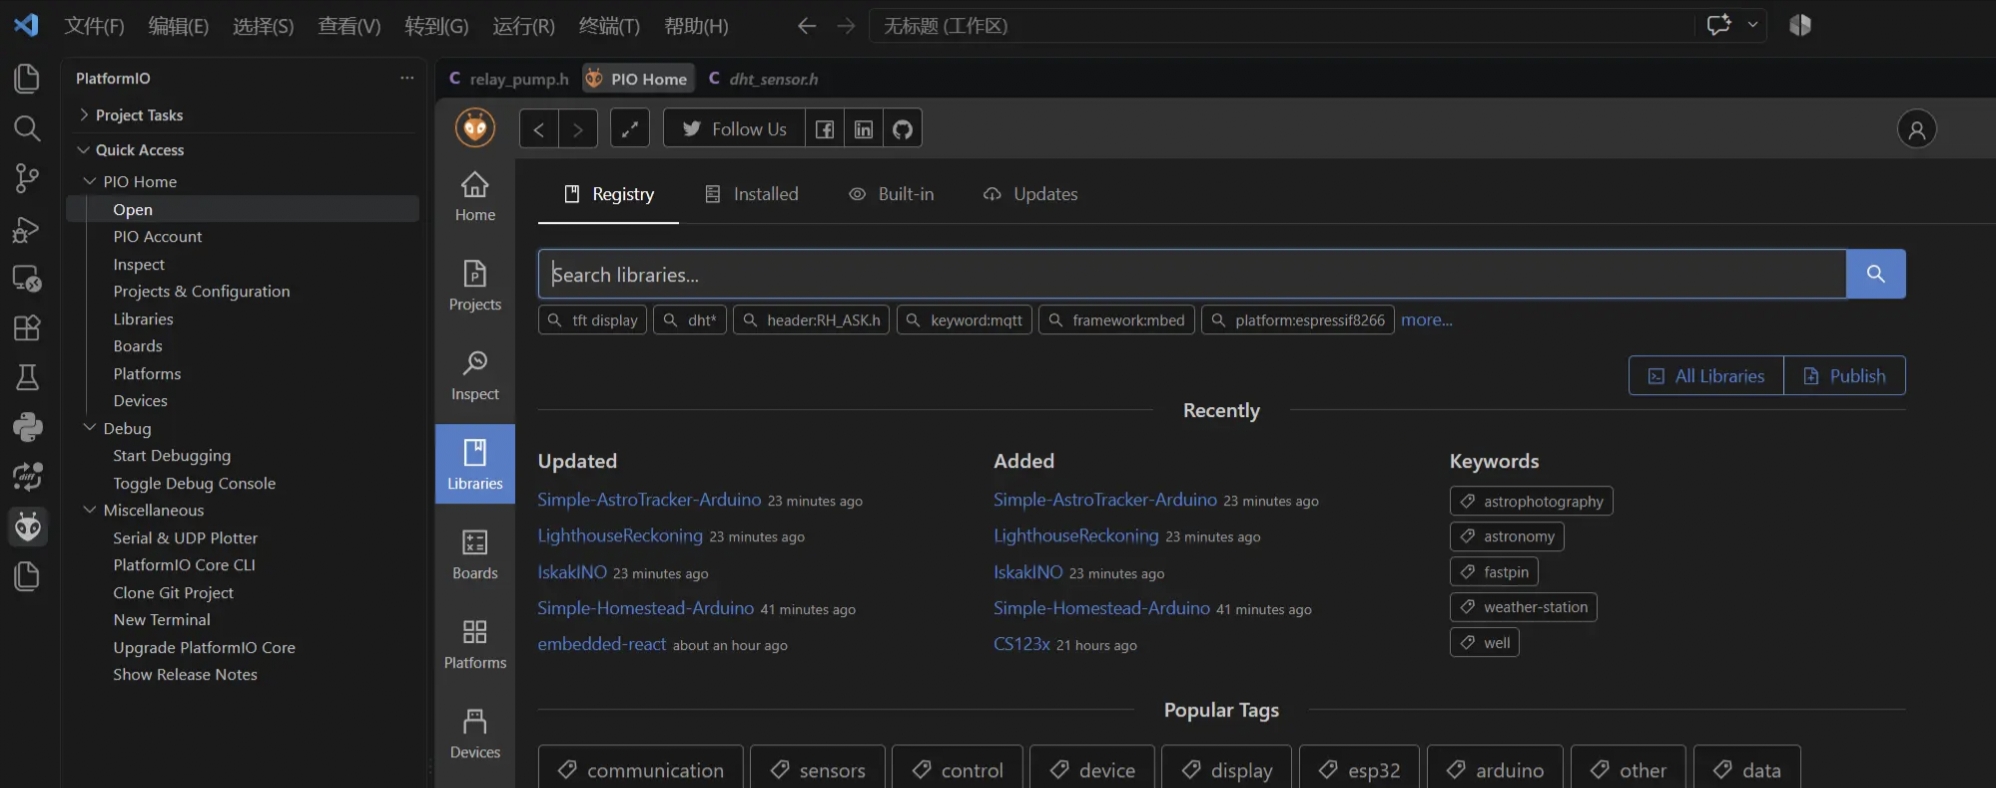Open the 文件(F) menu

click(x=94, y=26)
